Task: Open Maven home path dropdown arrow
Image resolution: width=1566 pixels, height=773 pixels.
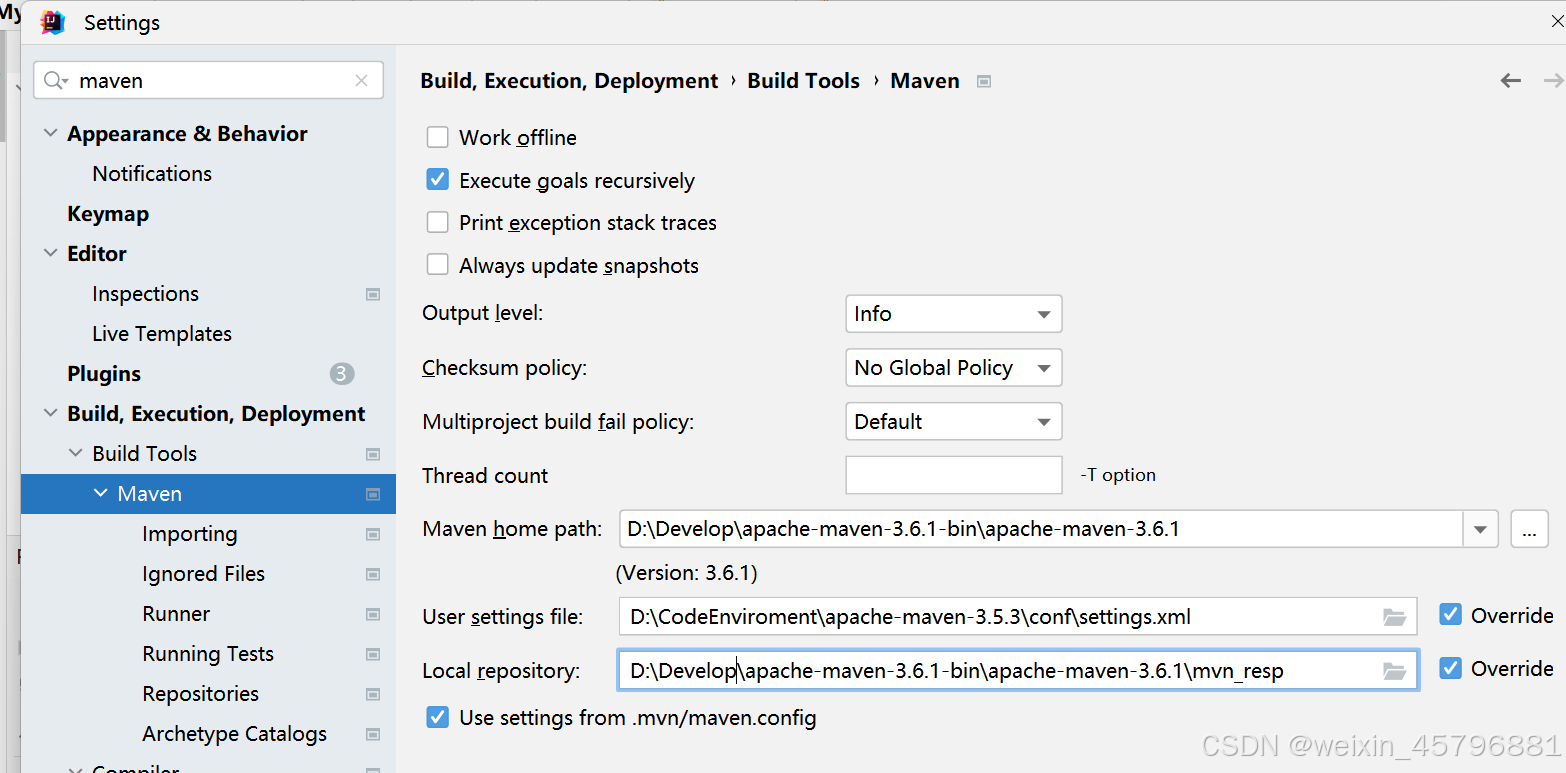Action: pyautogui.click(x=1480, y=529)
